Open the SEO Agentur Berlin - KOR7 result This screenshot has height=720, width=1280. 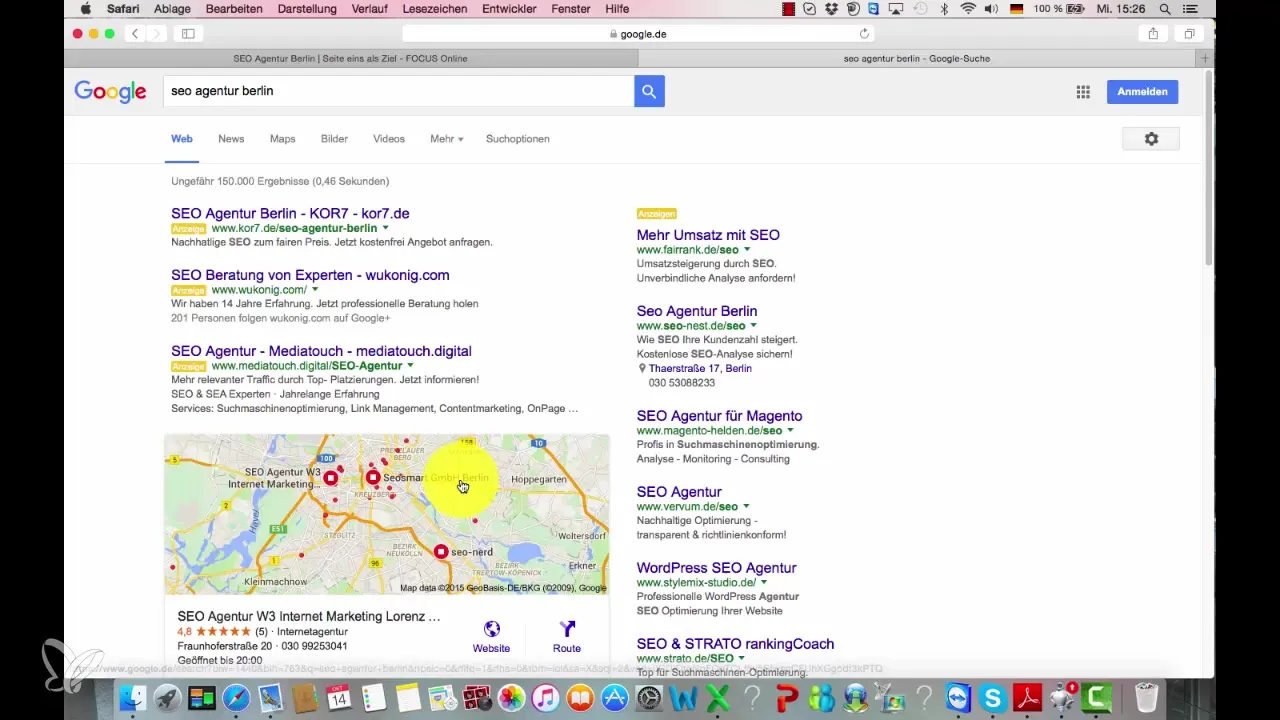290,213
